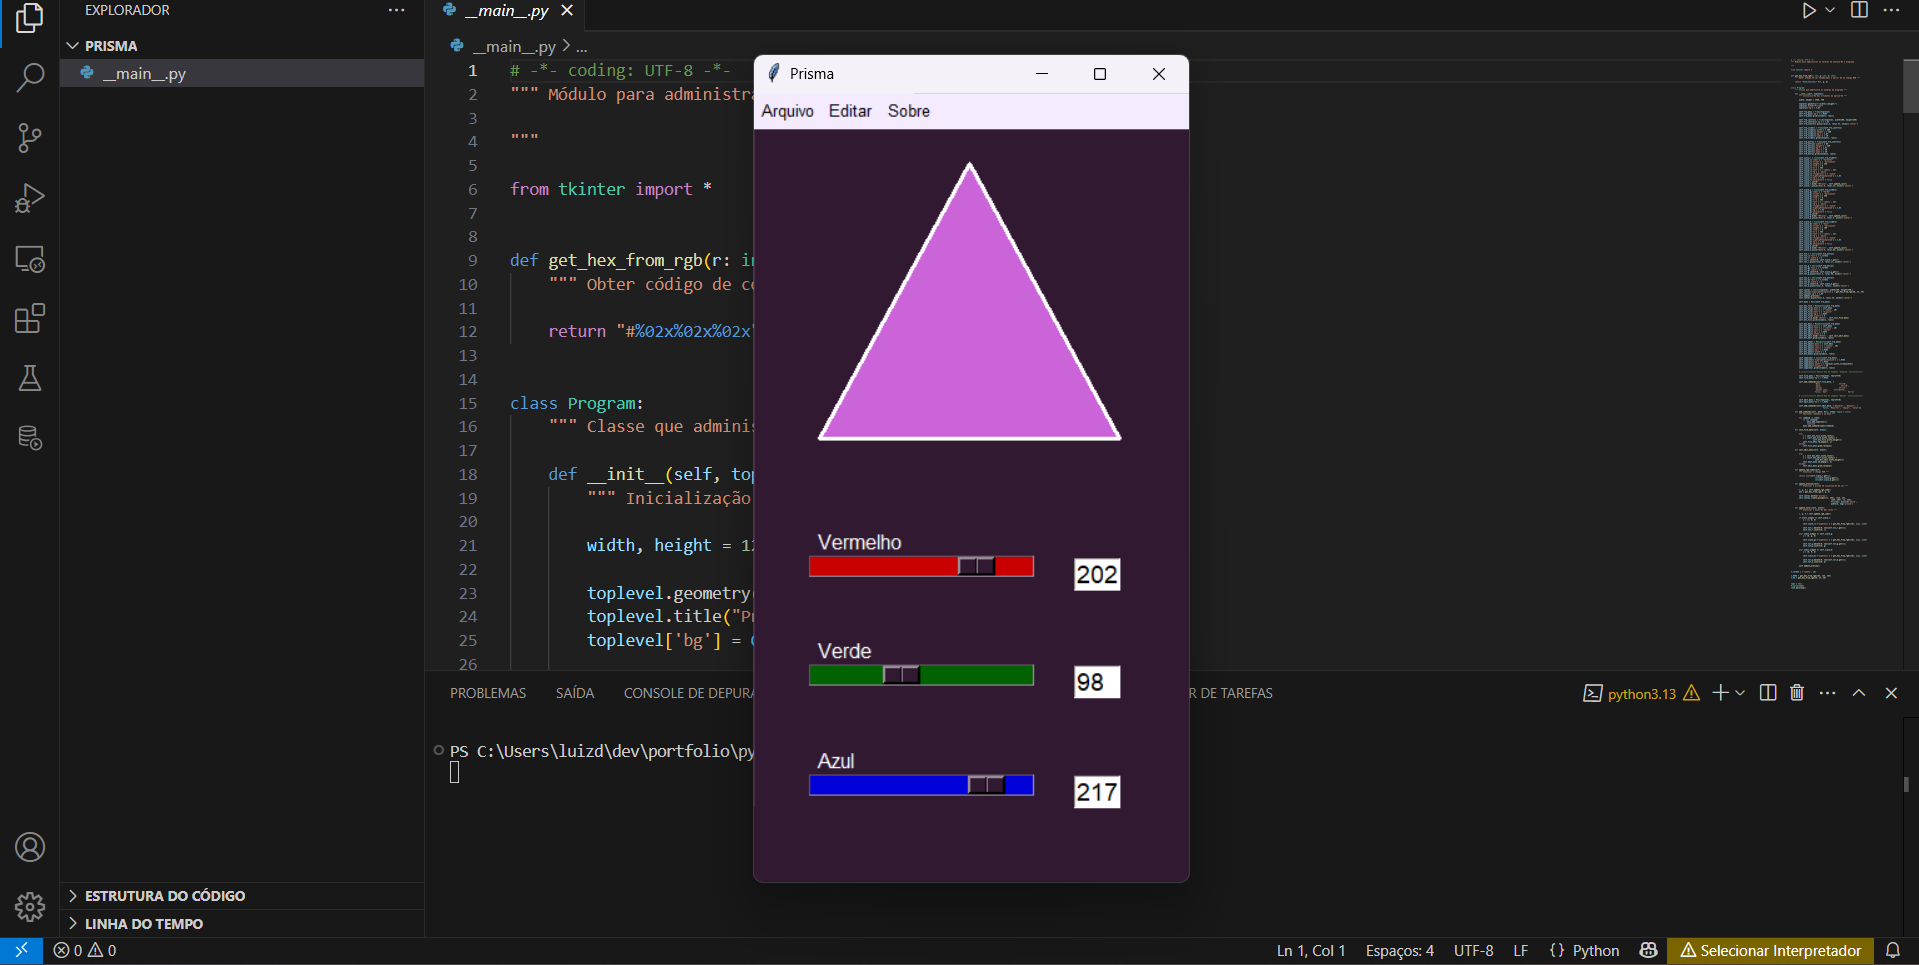Click Selecionar Interpretador in status bar
Viewport: 1919px width, 965px height.
click(x=1770, y=950)
